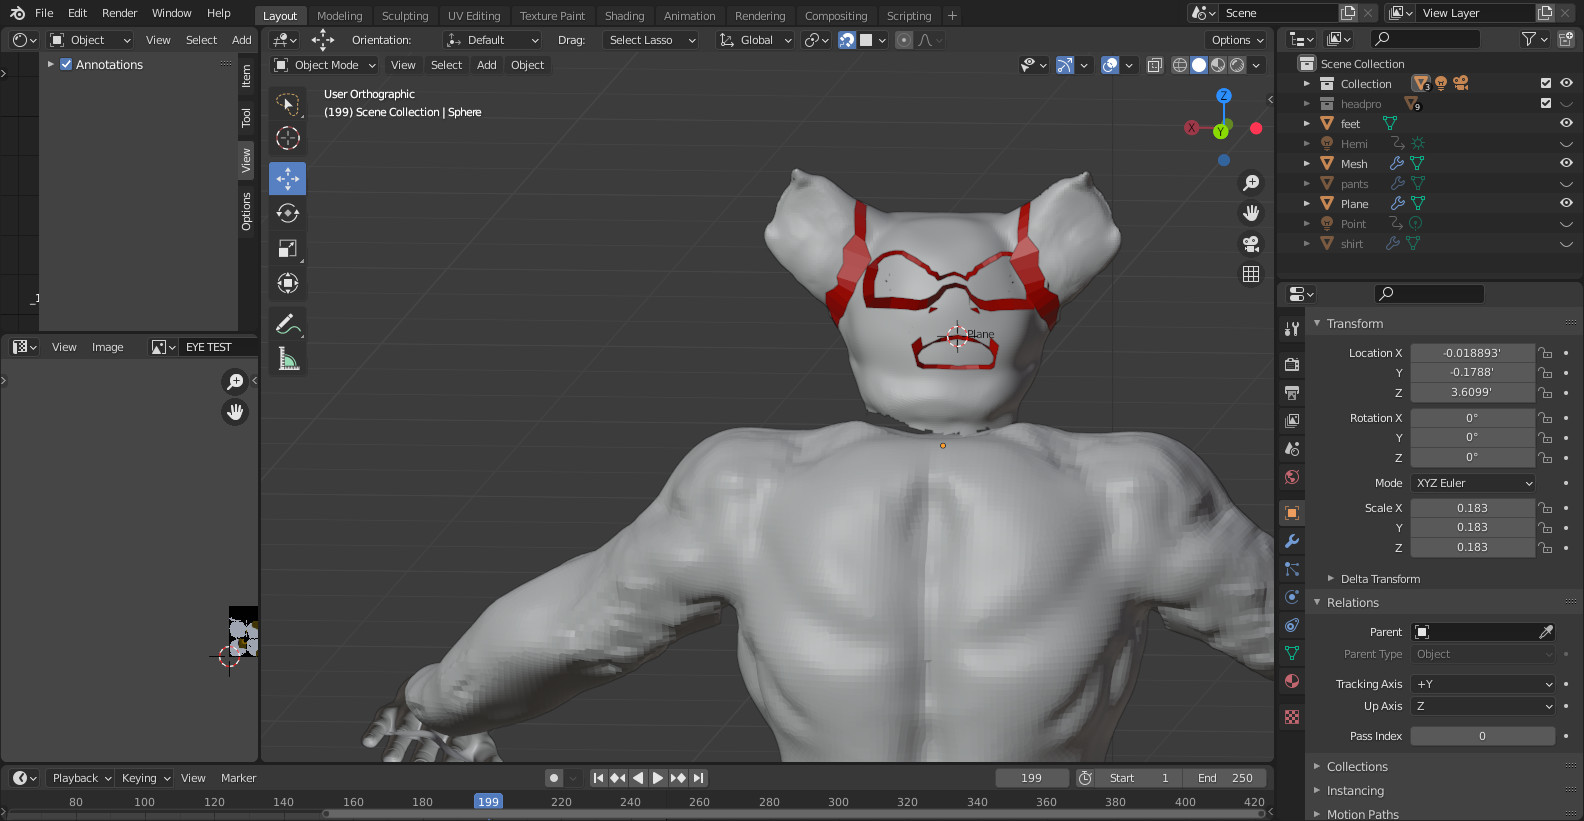This screenshot has height=821, width=1584.
Task: Open the Material properties tab
Action: (1292, 681)
